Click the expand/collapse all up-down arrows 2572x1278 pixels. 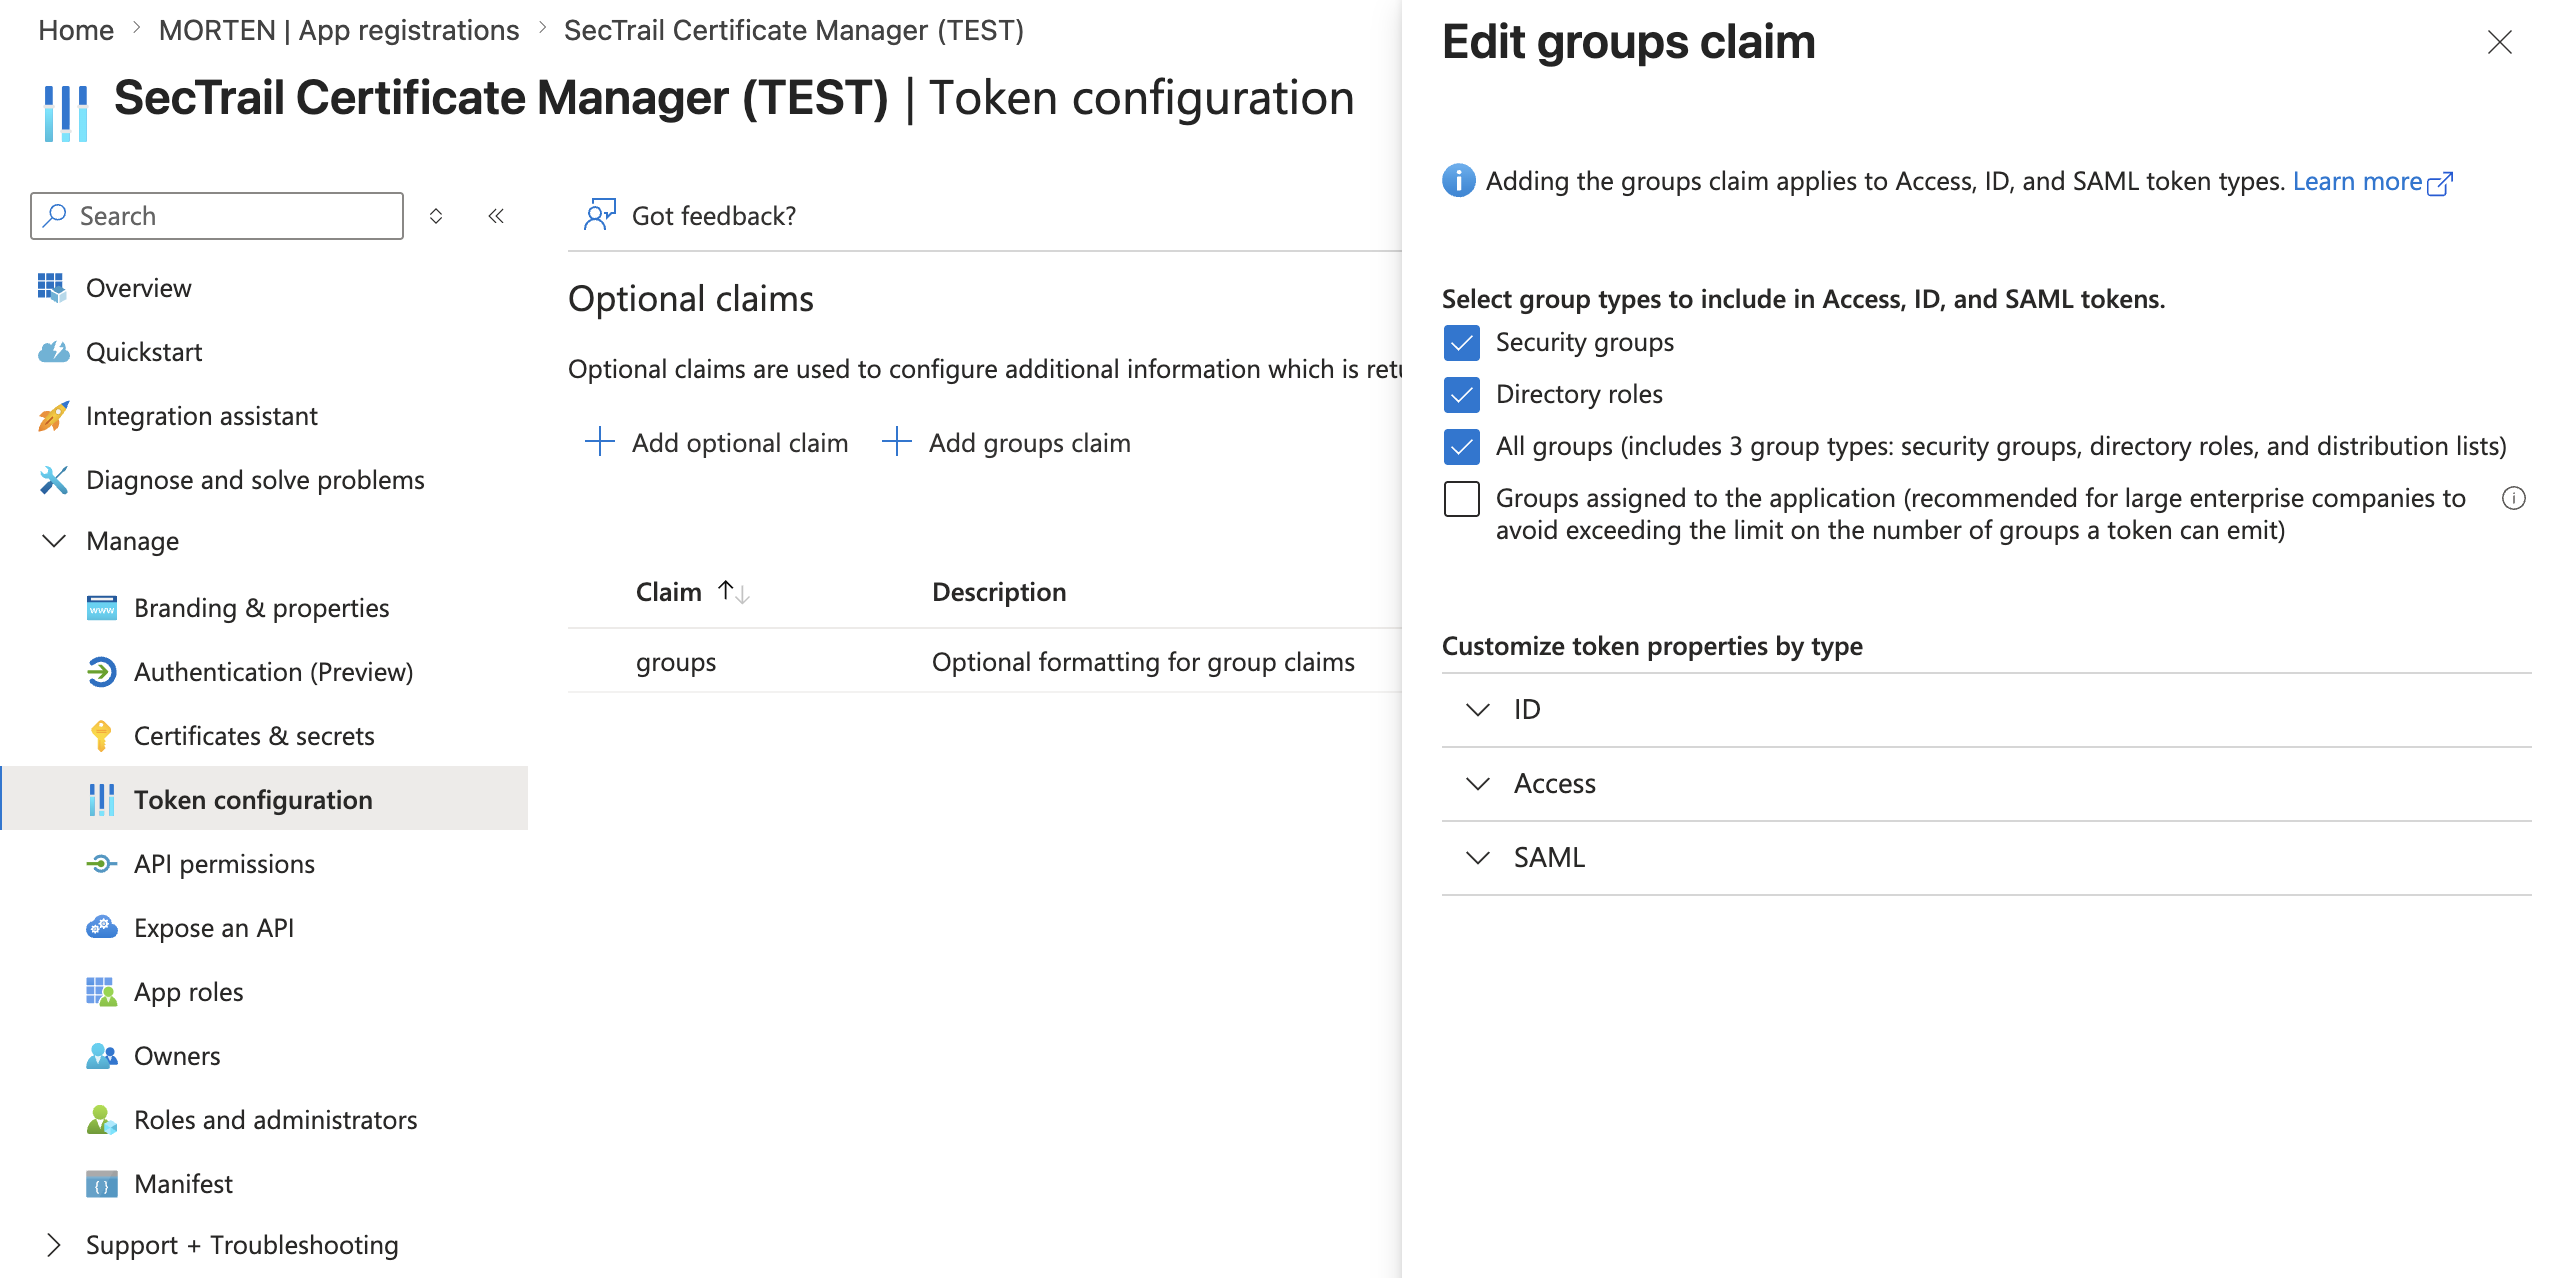[x=436, y=216]
